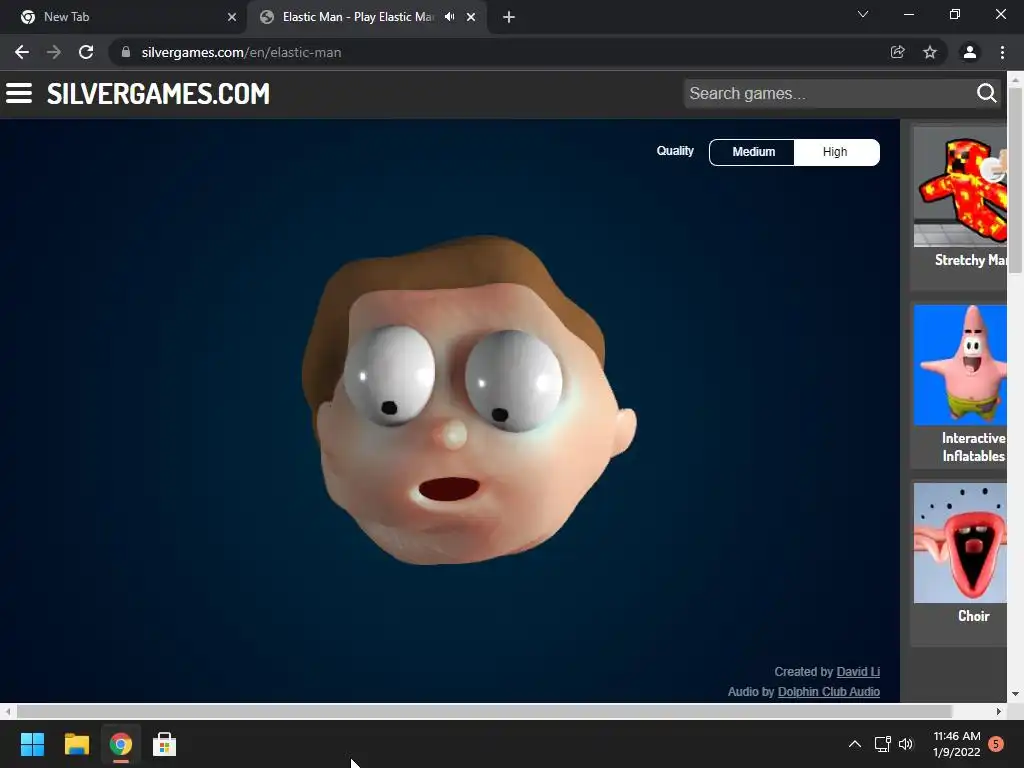Image resolution: width=1024 pixels, height=768 pixels.
Task: Switch to the New Tab tab
Action: [x=123, y=17]
